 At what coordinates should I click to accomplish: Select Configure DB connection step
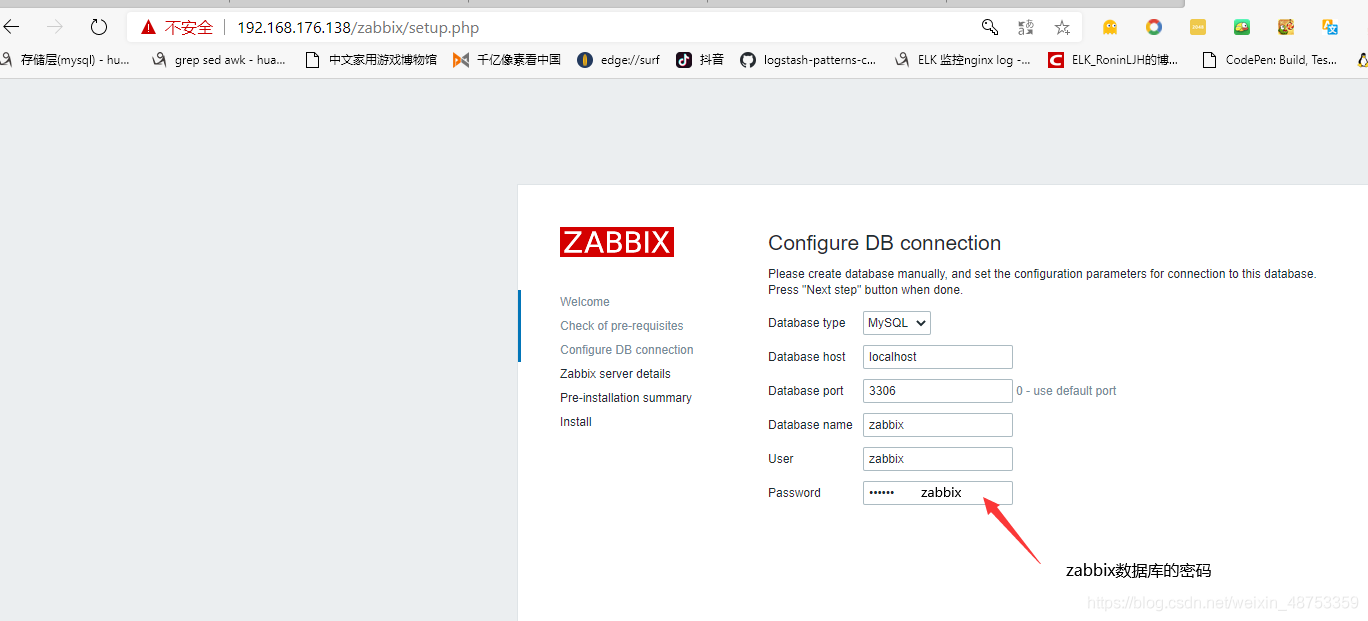(627, 350)
